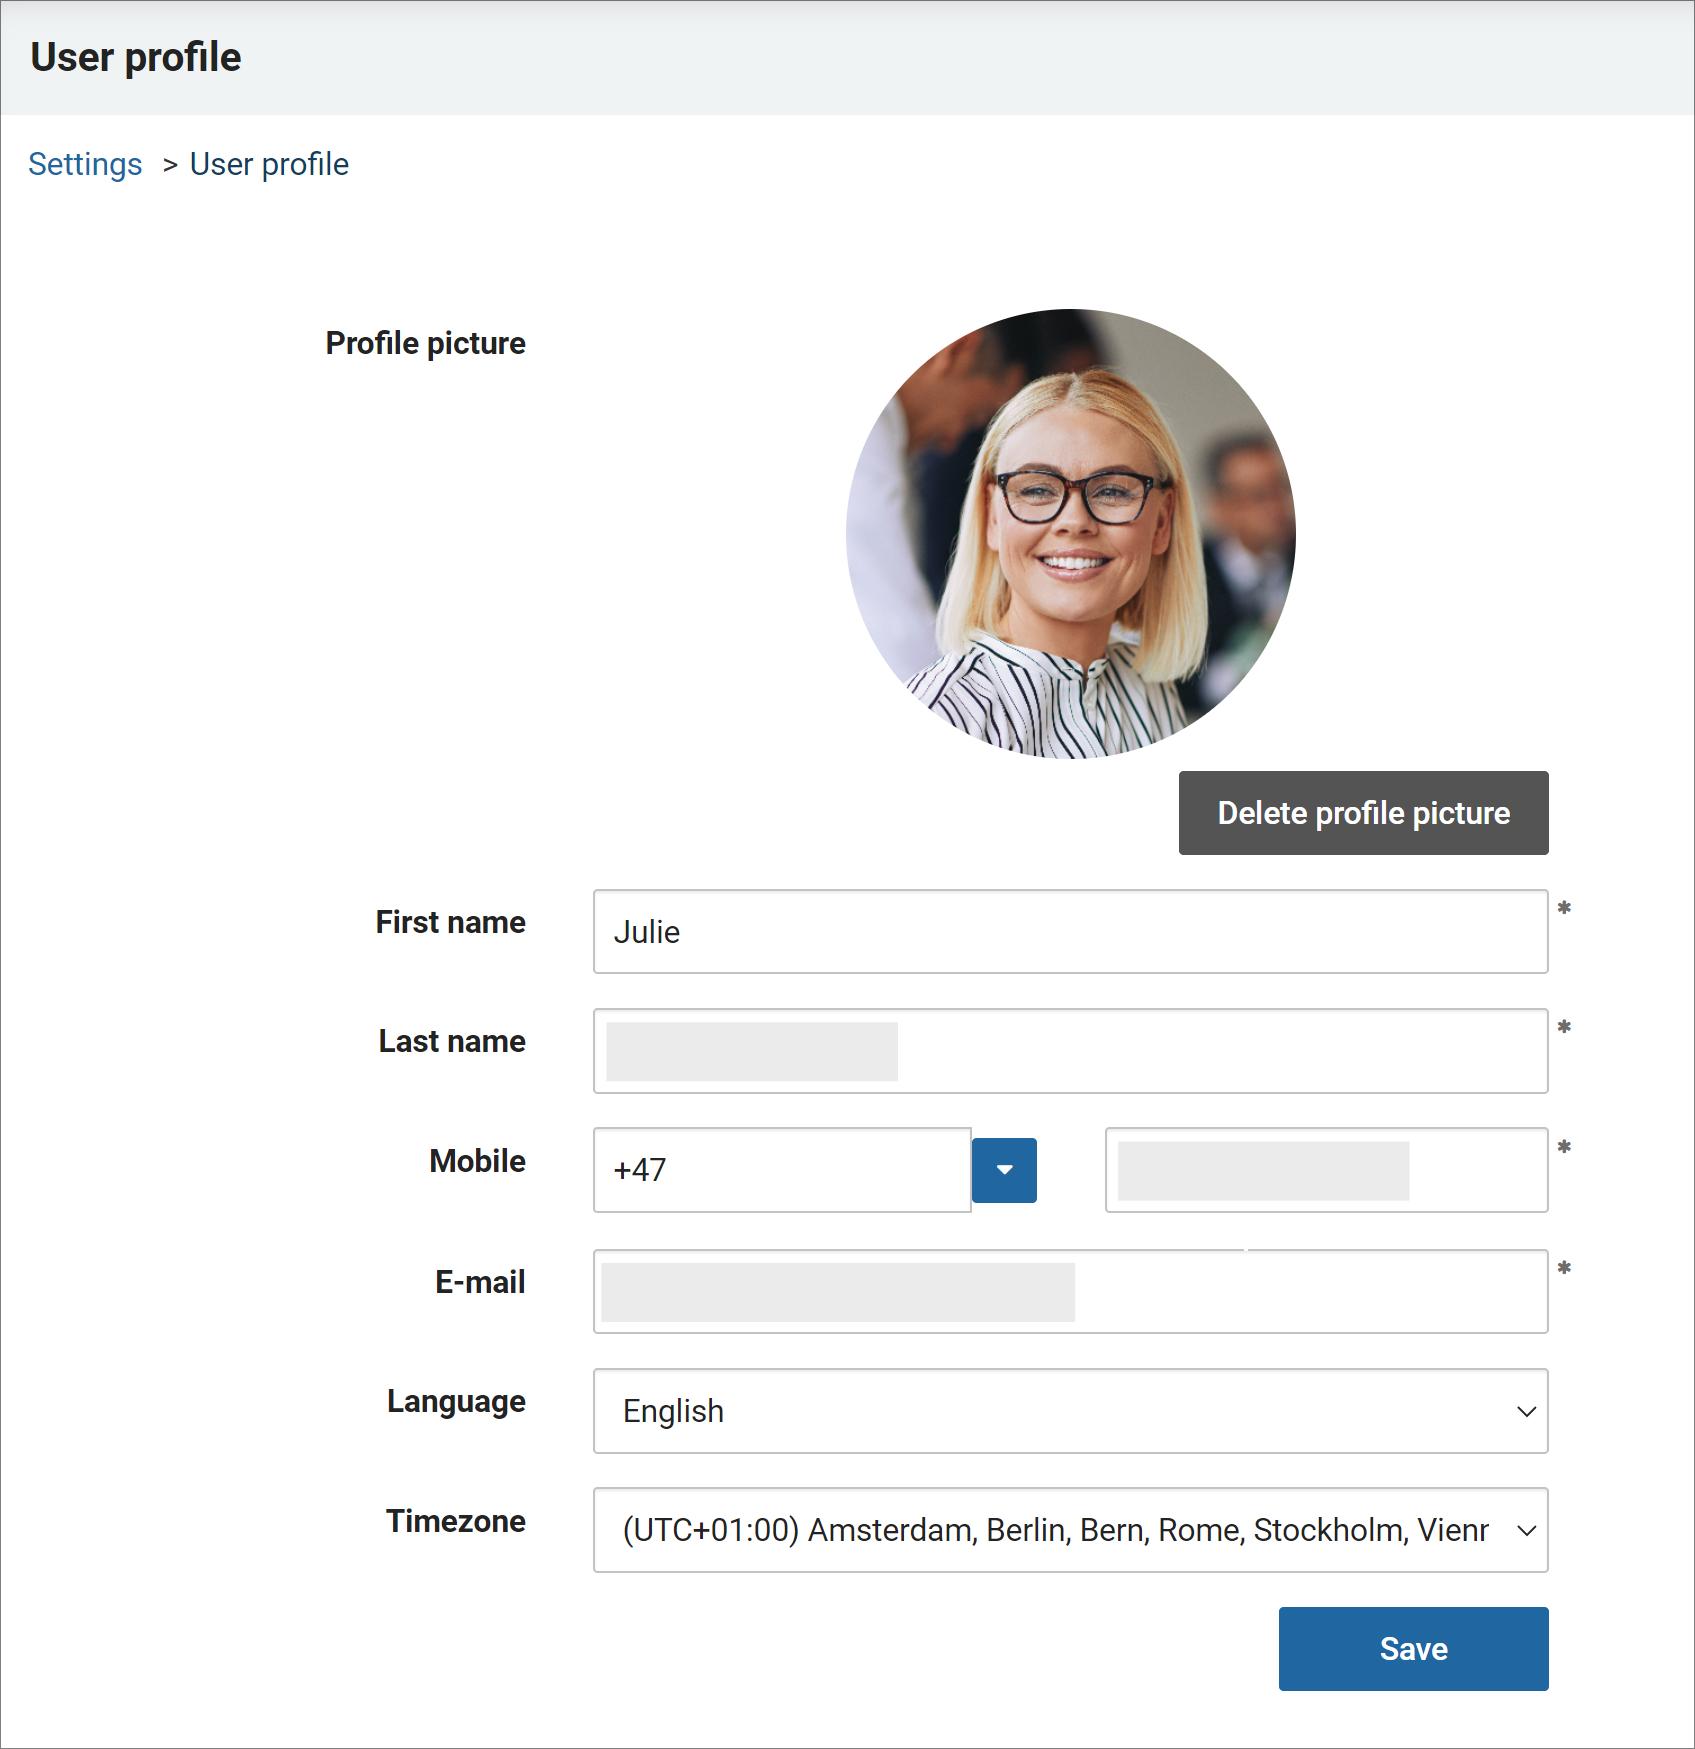
Task: Click the First name field containing Julie
Action: 1070,931
